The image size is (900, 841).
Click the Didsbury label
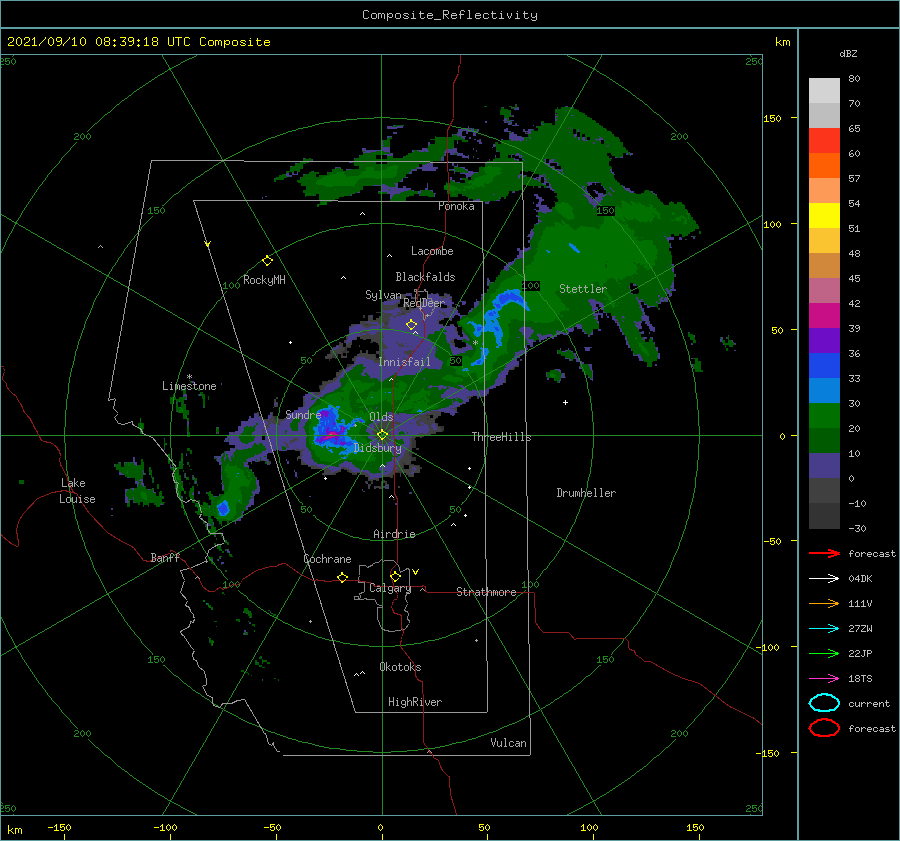point(377,448)
